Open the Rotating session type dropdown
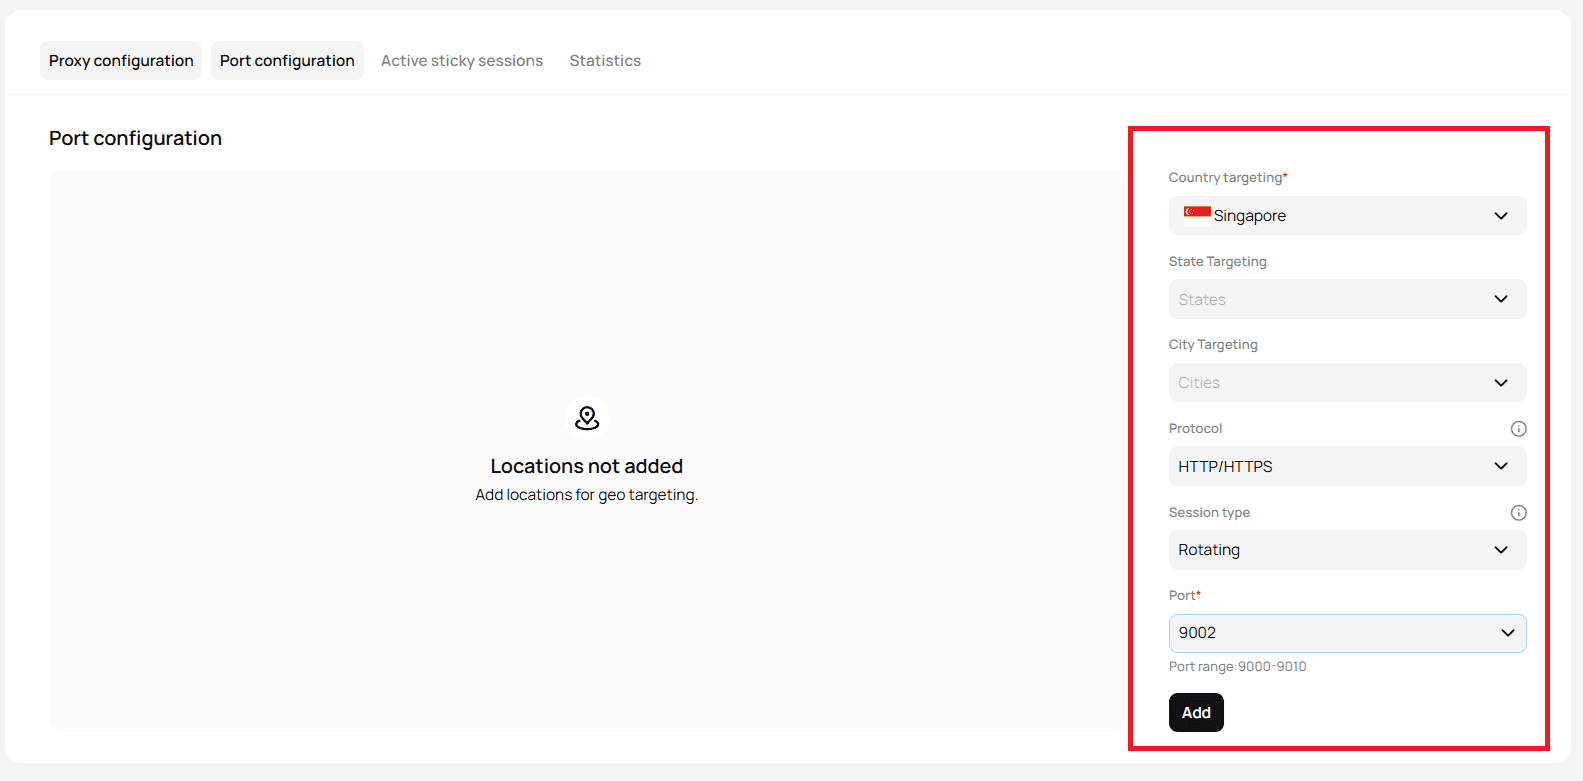Screen dimensions: 1583x781 point(1347,550)
